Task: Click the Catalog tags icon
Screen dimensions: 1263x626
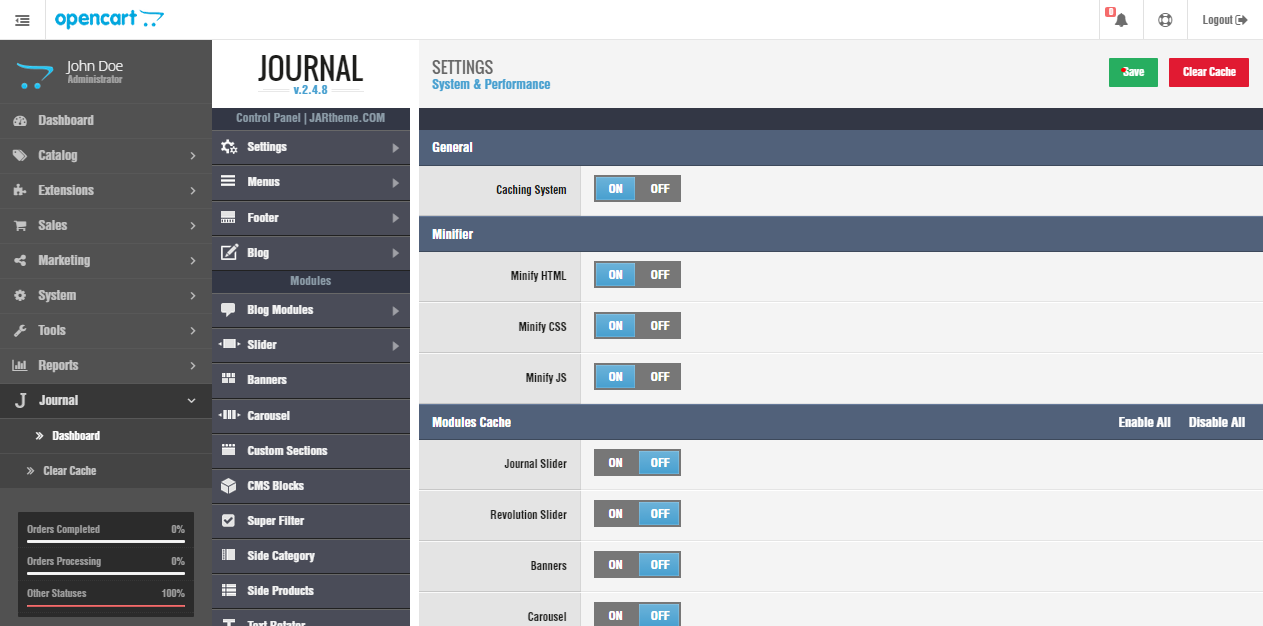Action: pyautogui.click(x=20, y=155)
